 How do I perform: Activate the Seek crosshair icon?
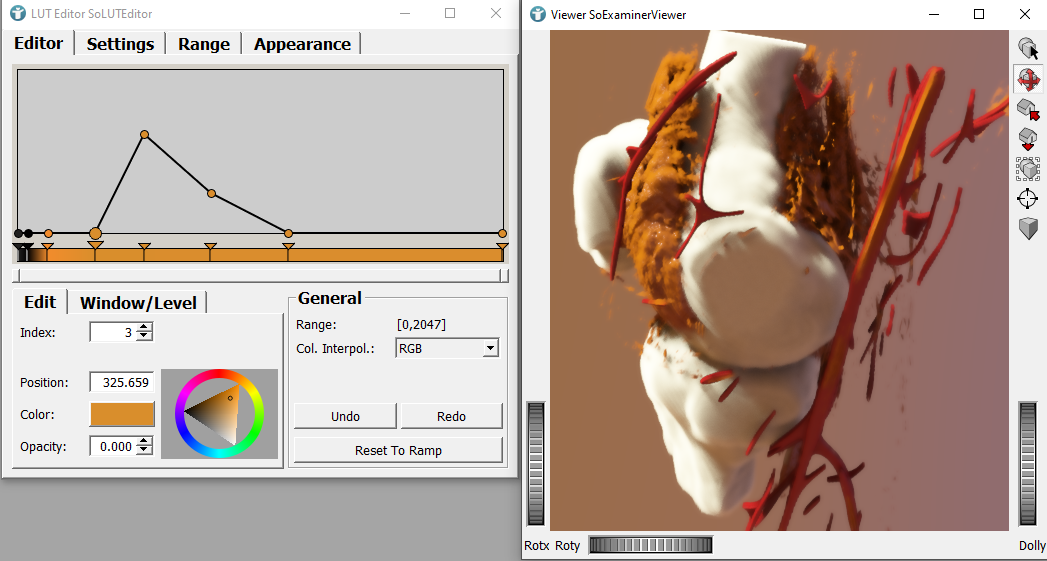1027,199
